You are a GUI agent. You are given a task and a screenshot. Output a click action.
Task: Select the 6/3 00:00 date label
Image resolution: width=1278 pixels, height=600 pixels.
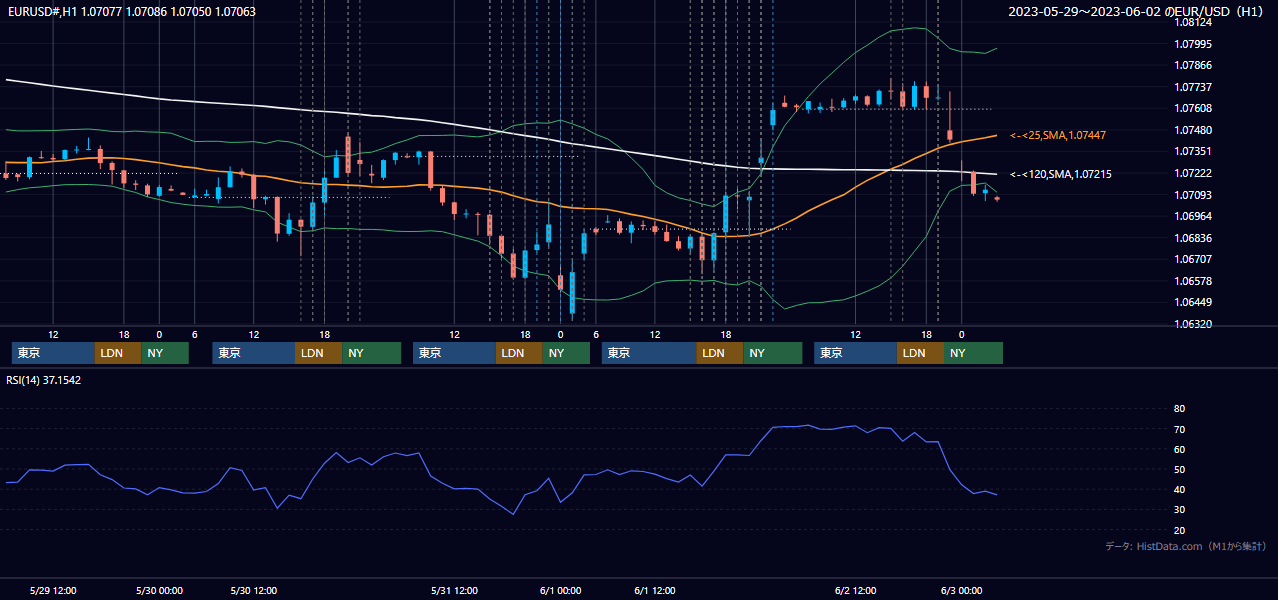point(961,590)
